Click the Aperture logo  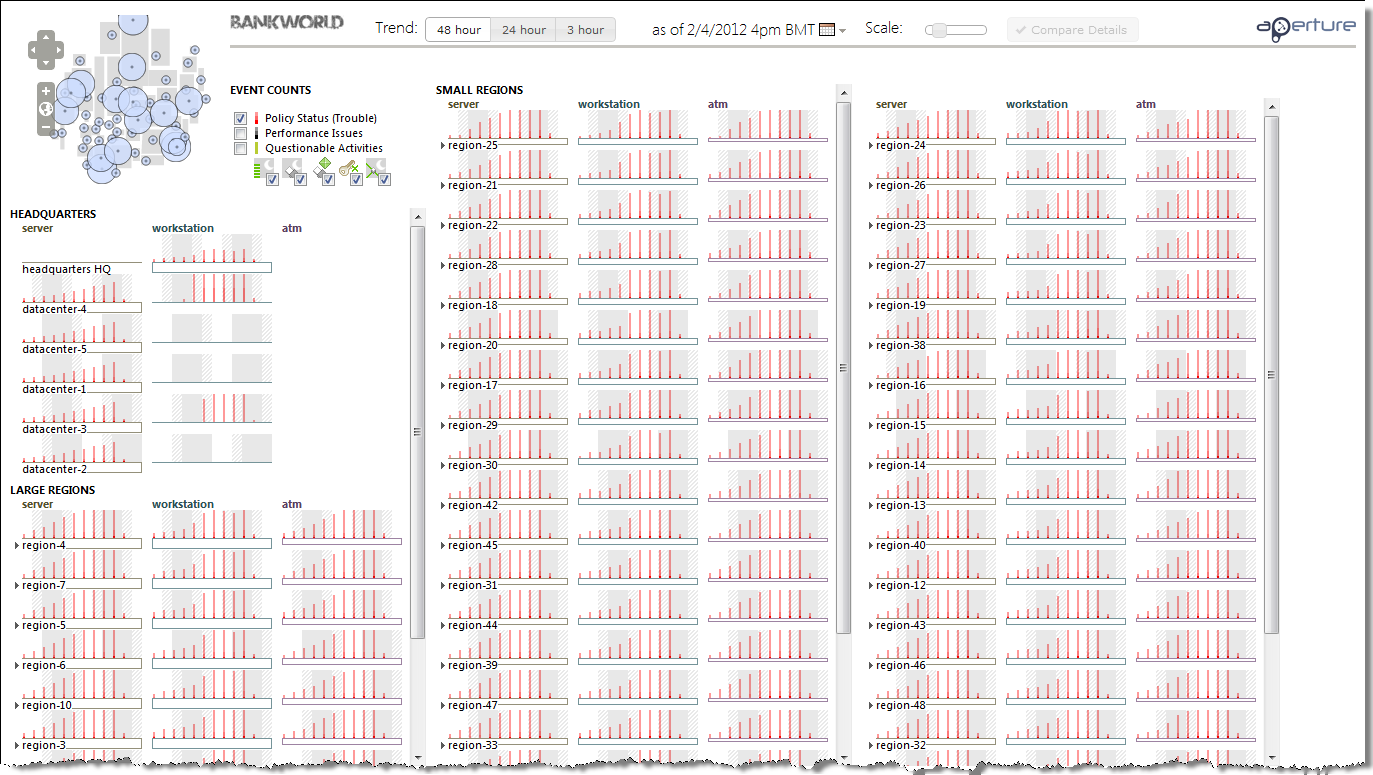[1305, 28]
